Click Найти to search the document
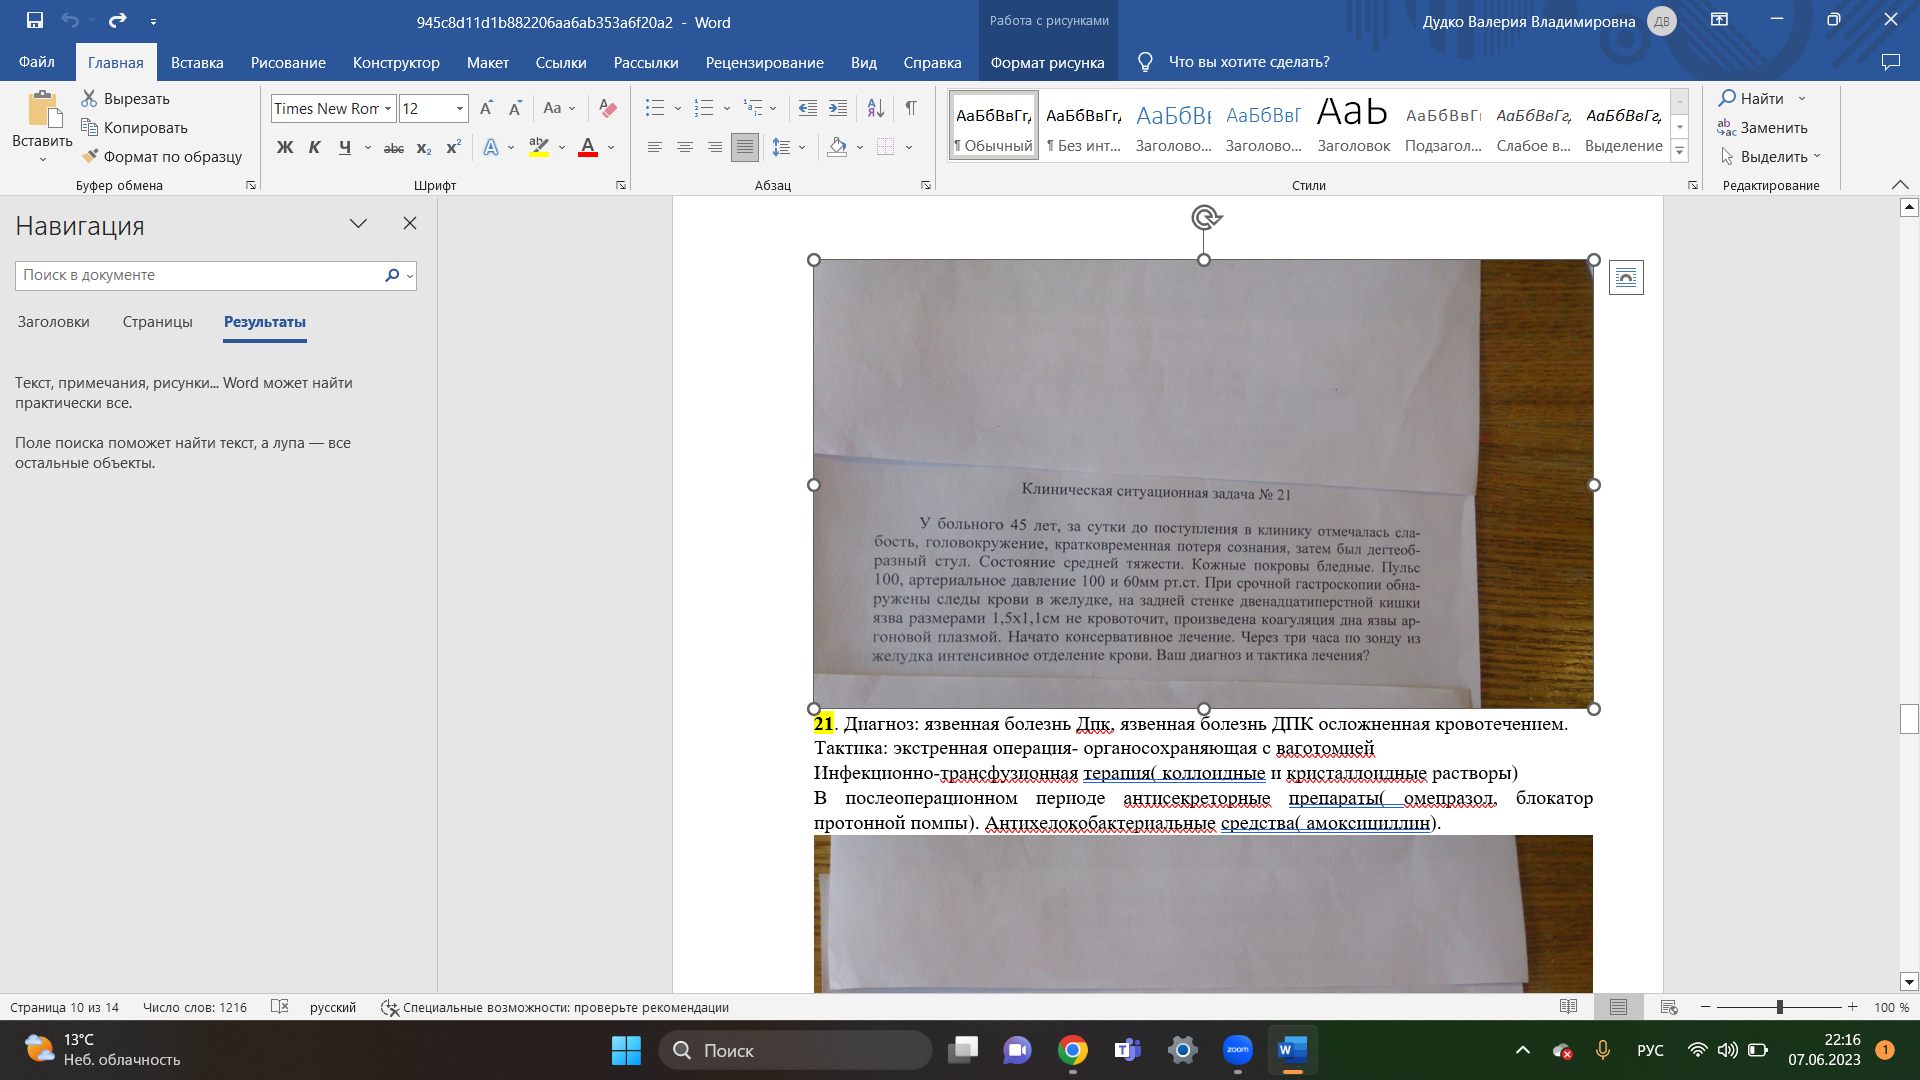1920x1080 pixels. 1751,98
